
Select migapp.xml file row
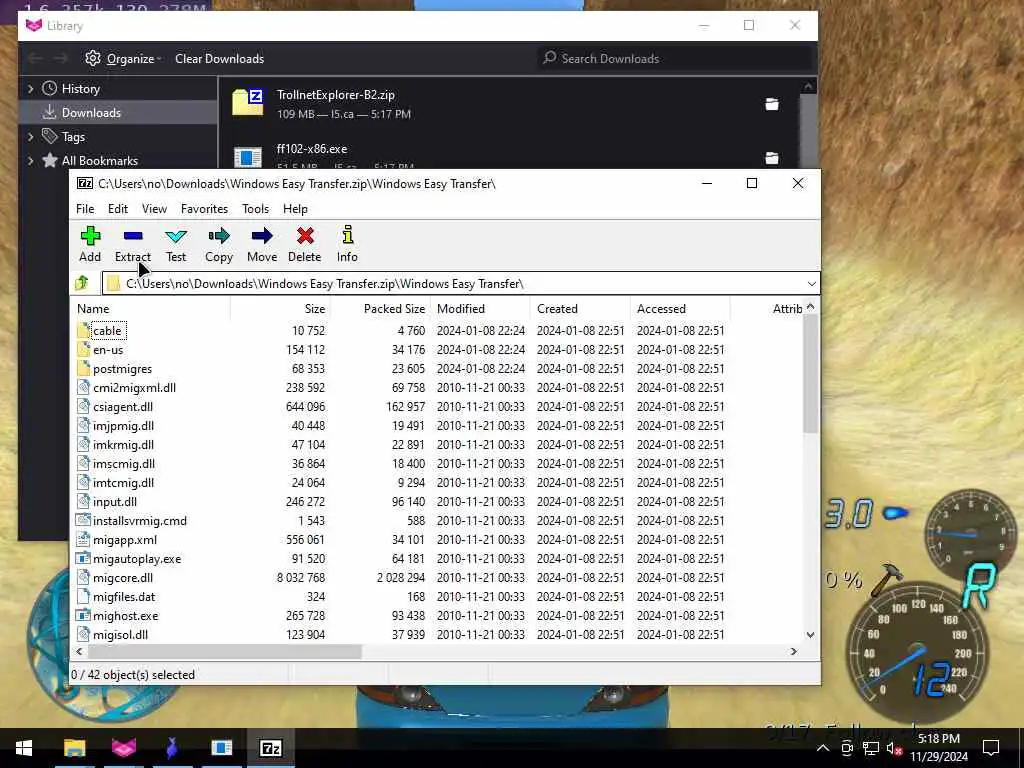click(438, 539)
